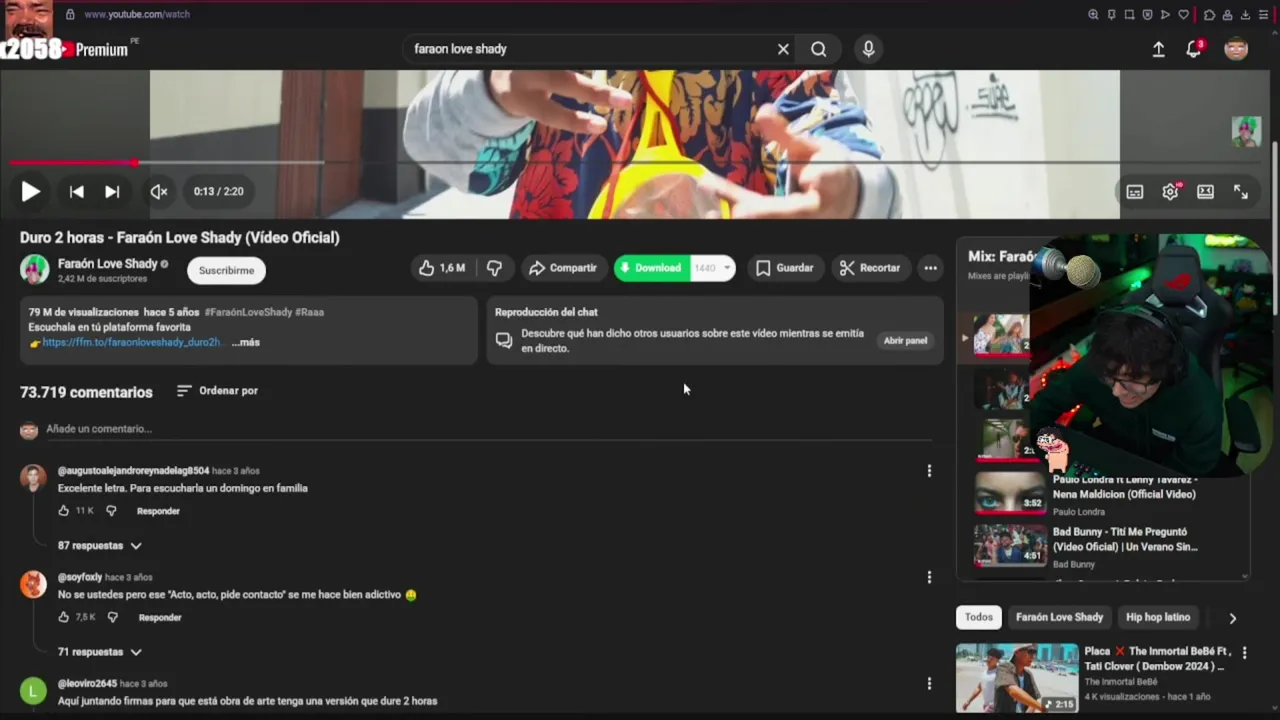The image size is (1280, 720).
Task: Start voice search with the microphone icon
Action: pyautogui.click(x=868, y=49)
